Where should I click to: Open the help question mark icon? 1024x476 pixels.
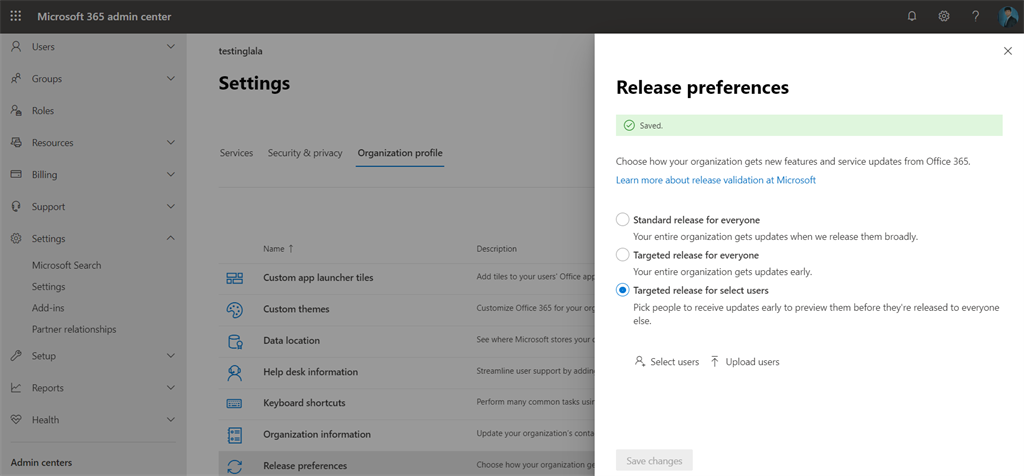tap(976, 16)
